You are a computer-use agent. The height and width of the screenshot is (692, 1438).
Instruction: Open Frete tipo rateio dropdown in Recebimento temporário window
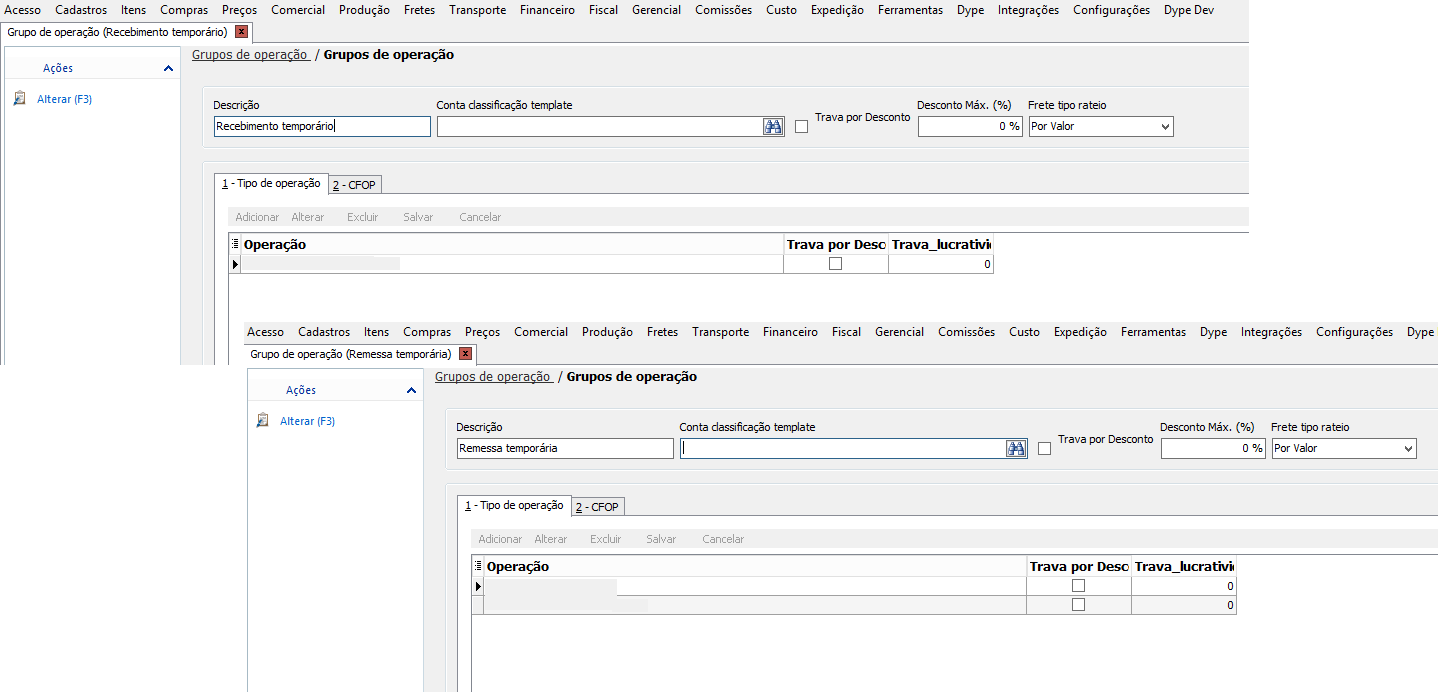(x=1164, y=127)
